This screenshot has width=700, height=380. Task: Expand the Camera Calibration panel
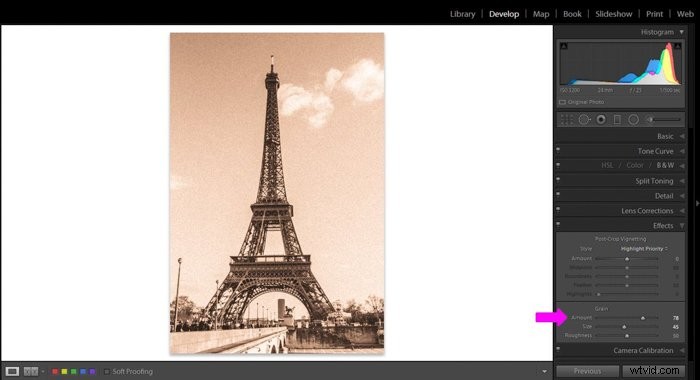point(682,351)
